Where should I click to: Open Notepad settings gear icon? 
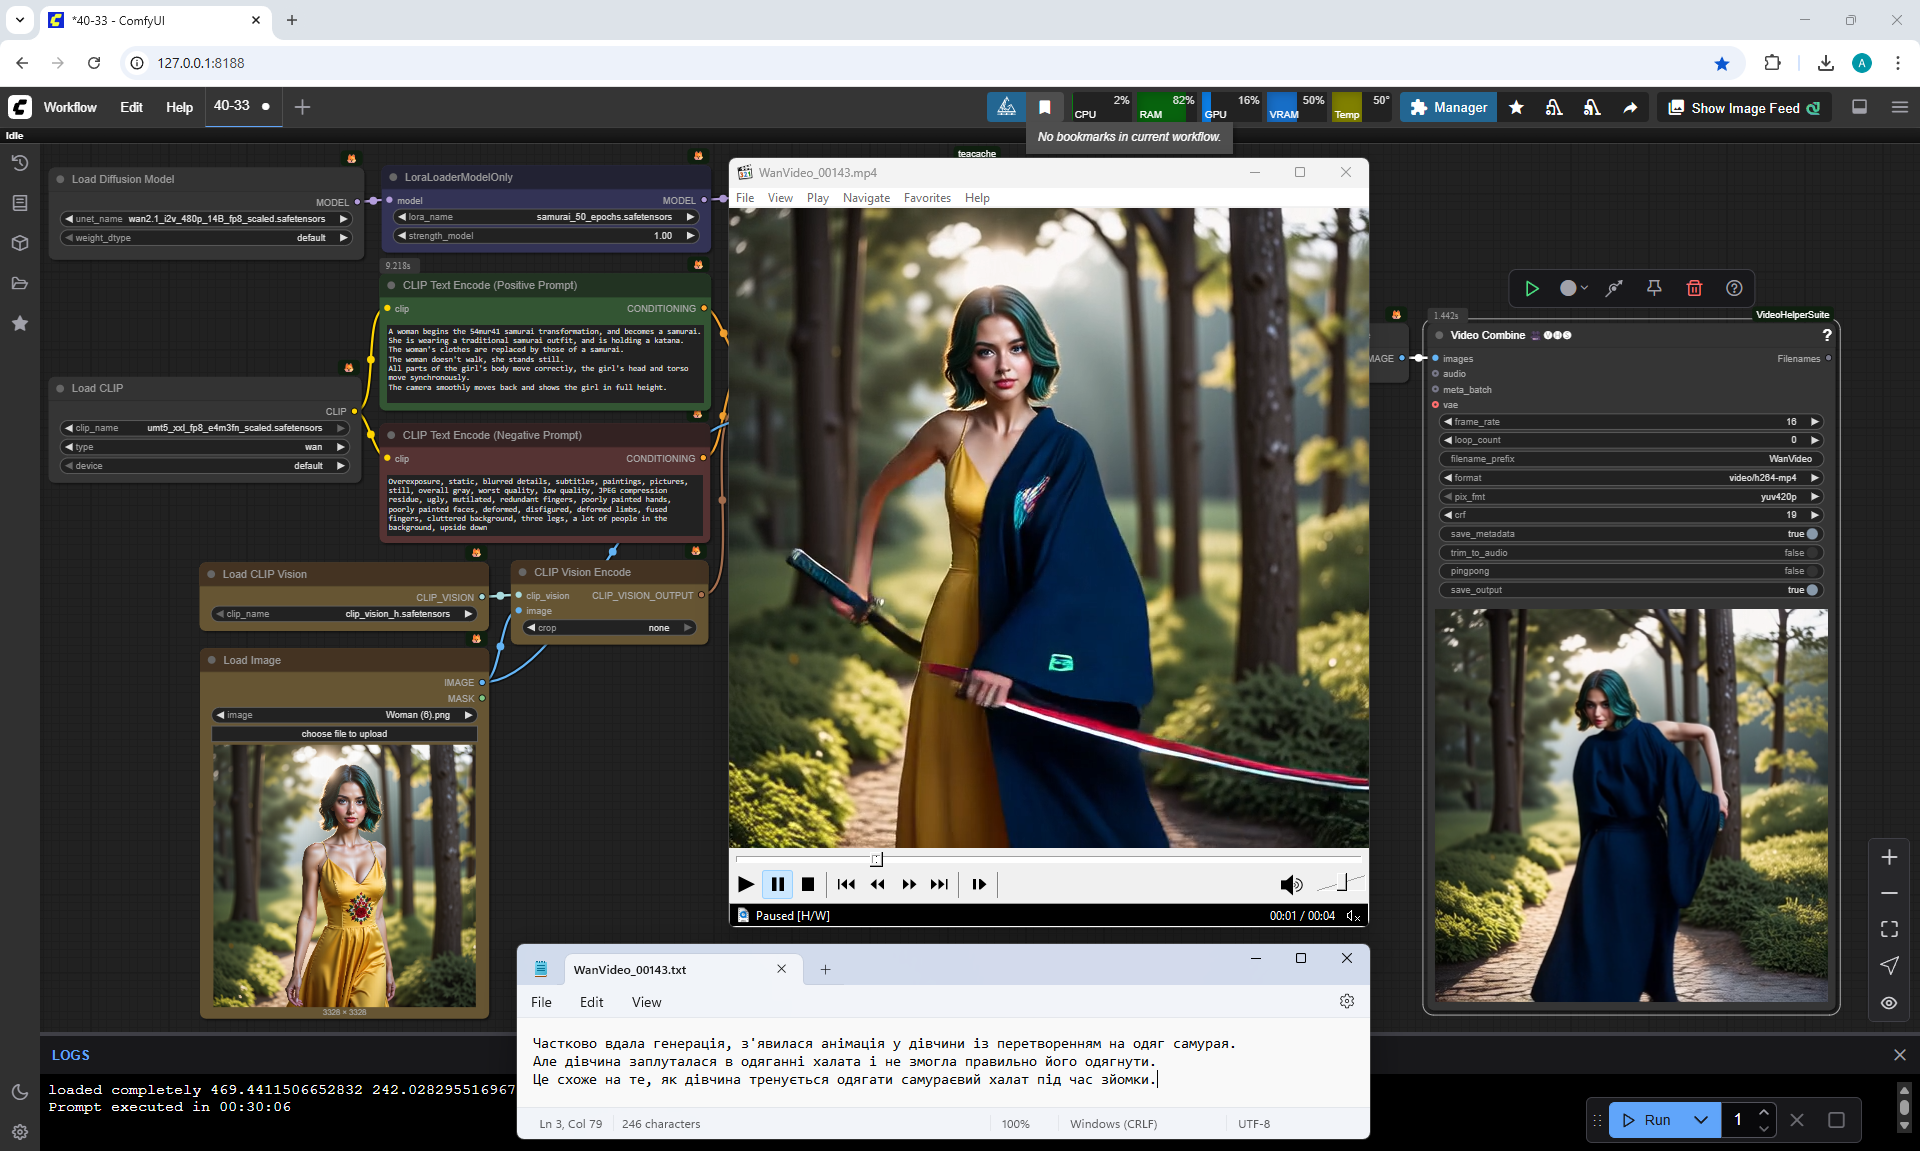1347,1001
